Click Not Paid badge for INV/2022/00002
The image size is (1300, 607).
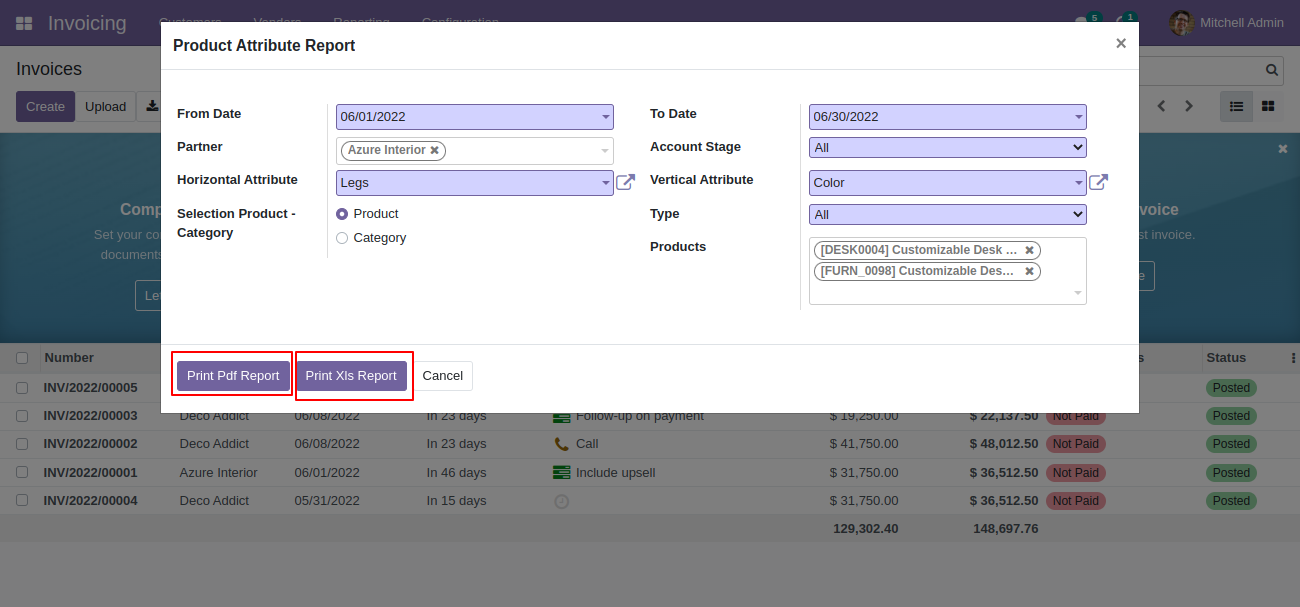tap(1075, 443)
